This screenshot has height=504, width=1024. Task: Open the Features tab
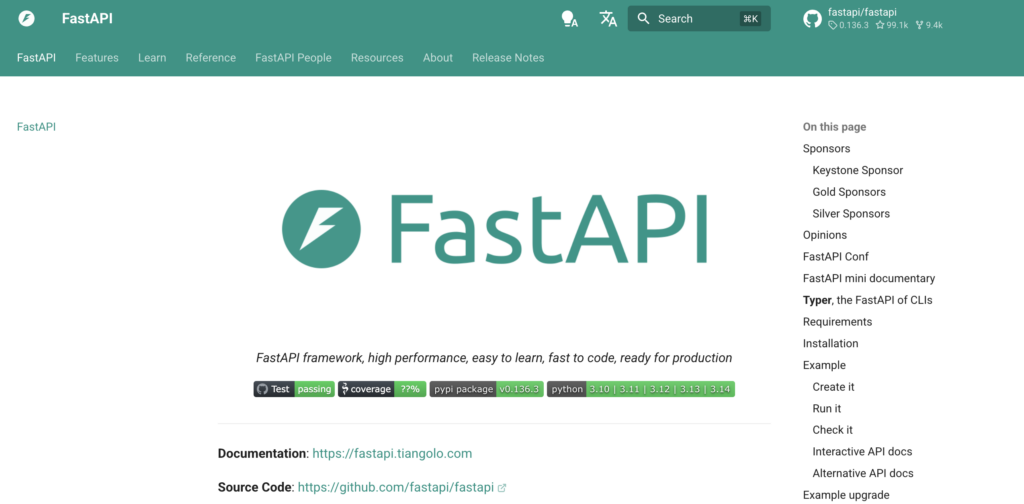click(x=97, y=57)
